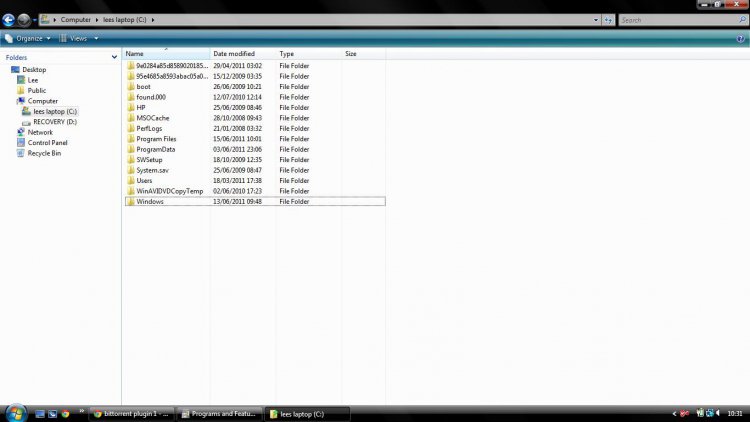Select the found.000 folder icon
This screenshot has height=422, width=750.
pyautogui.click(x=131, y=97)
